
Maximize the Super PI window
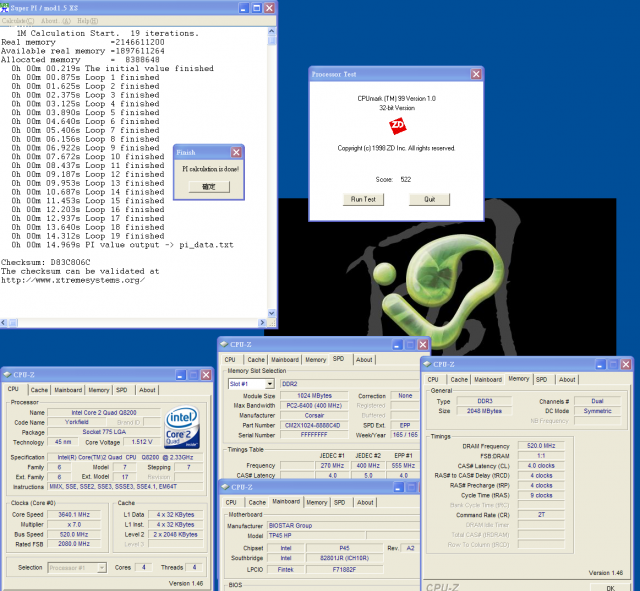pyautogui.click(x=257, y=8)
